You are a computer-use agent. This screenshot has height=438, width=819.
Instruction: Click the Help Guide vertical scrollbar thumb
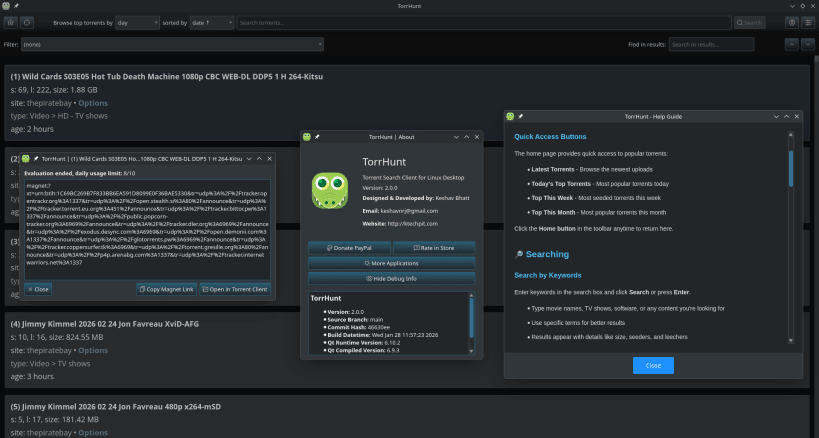[x=791, y=169]
